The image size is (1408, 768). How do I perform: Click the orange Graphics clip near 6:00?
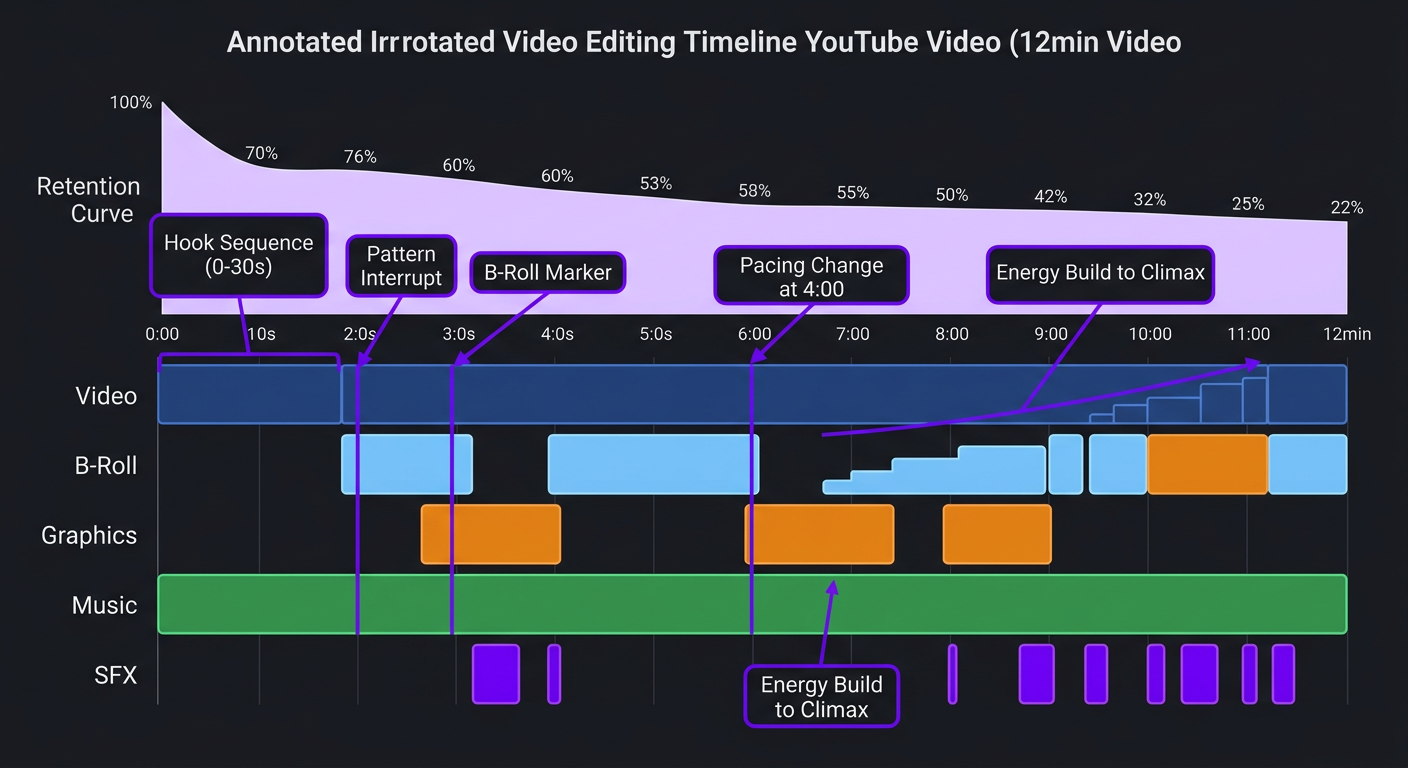820,534
